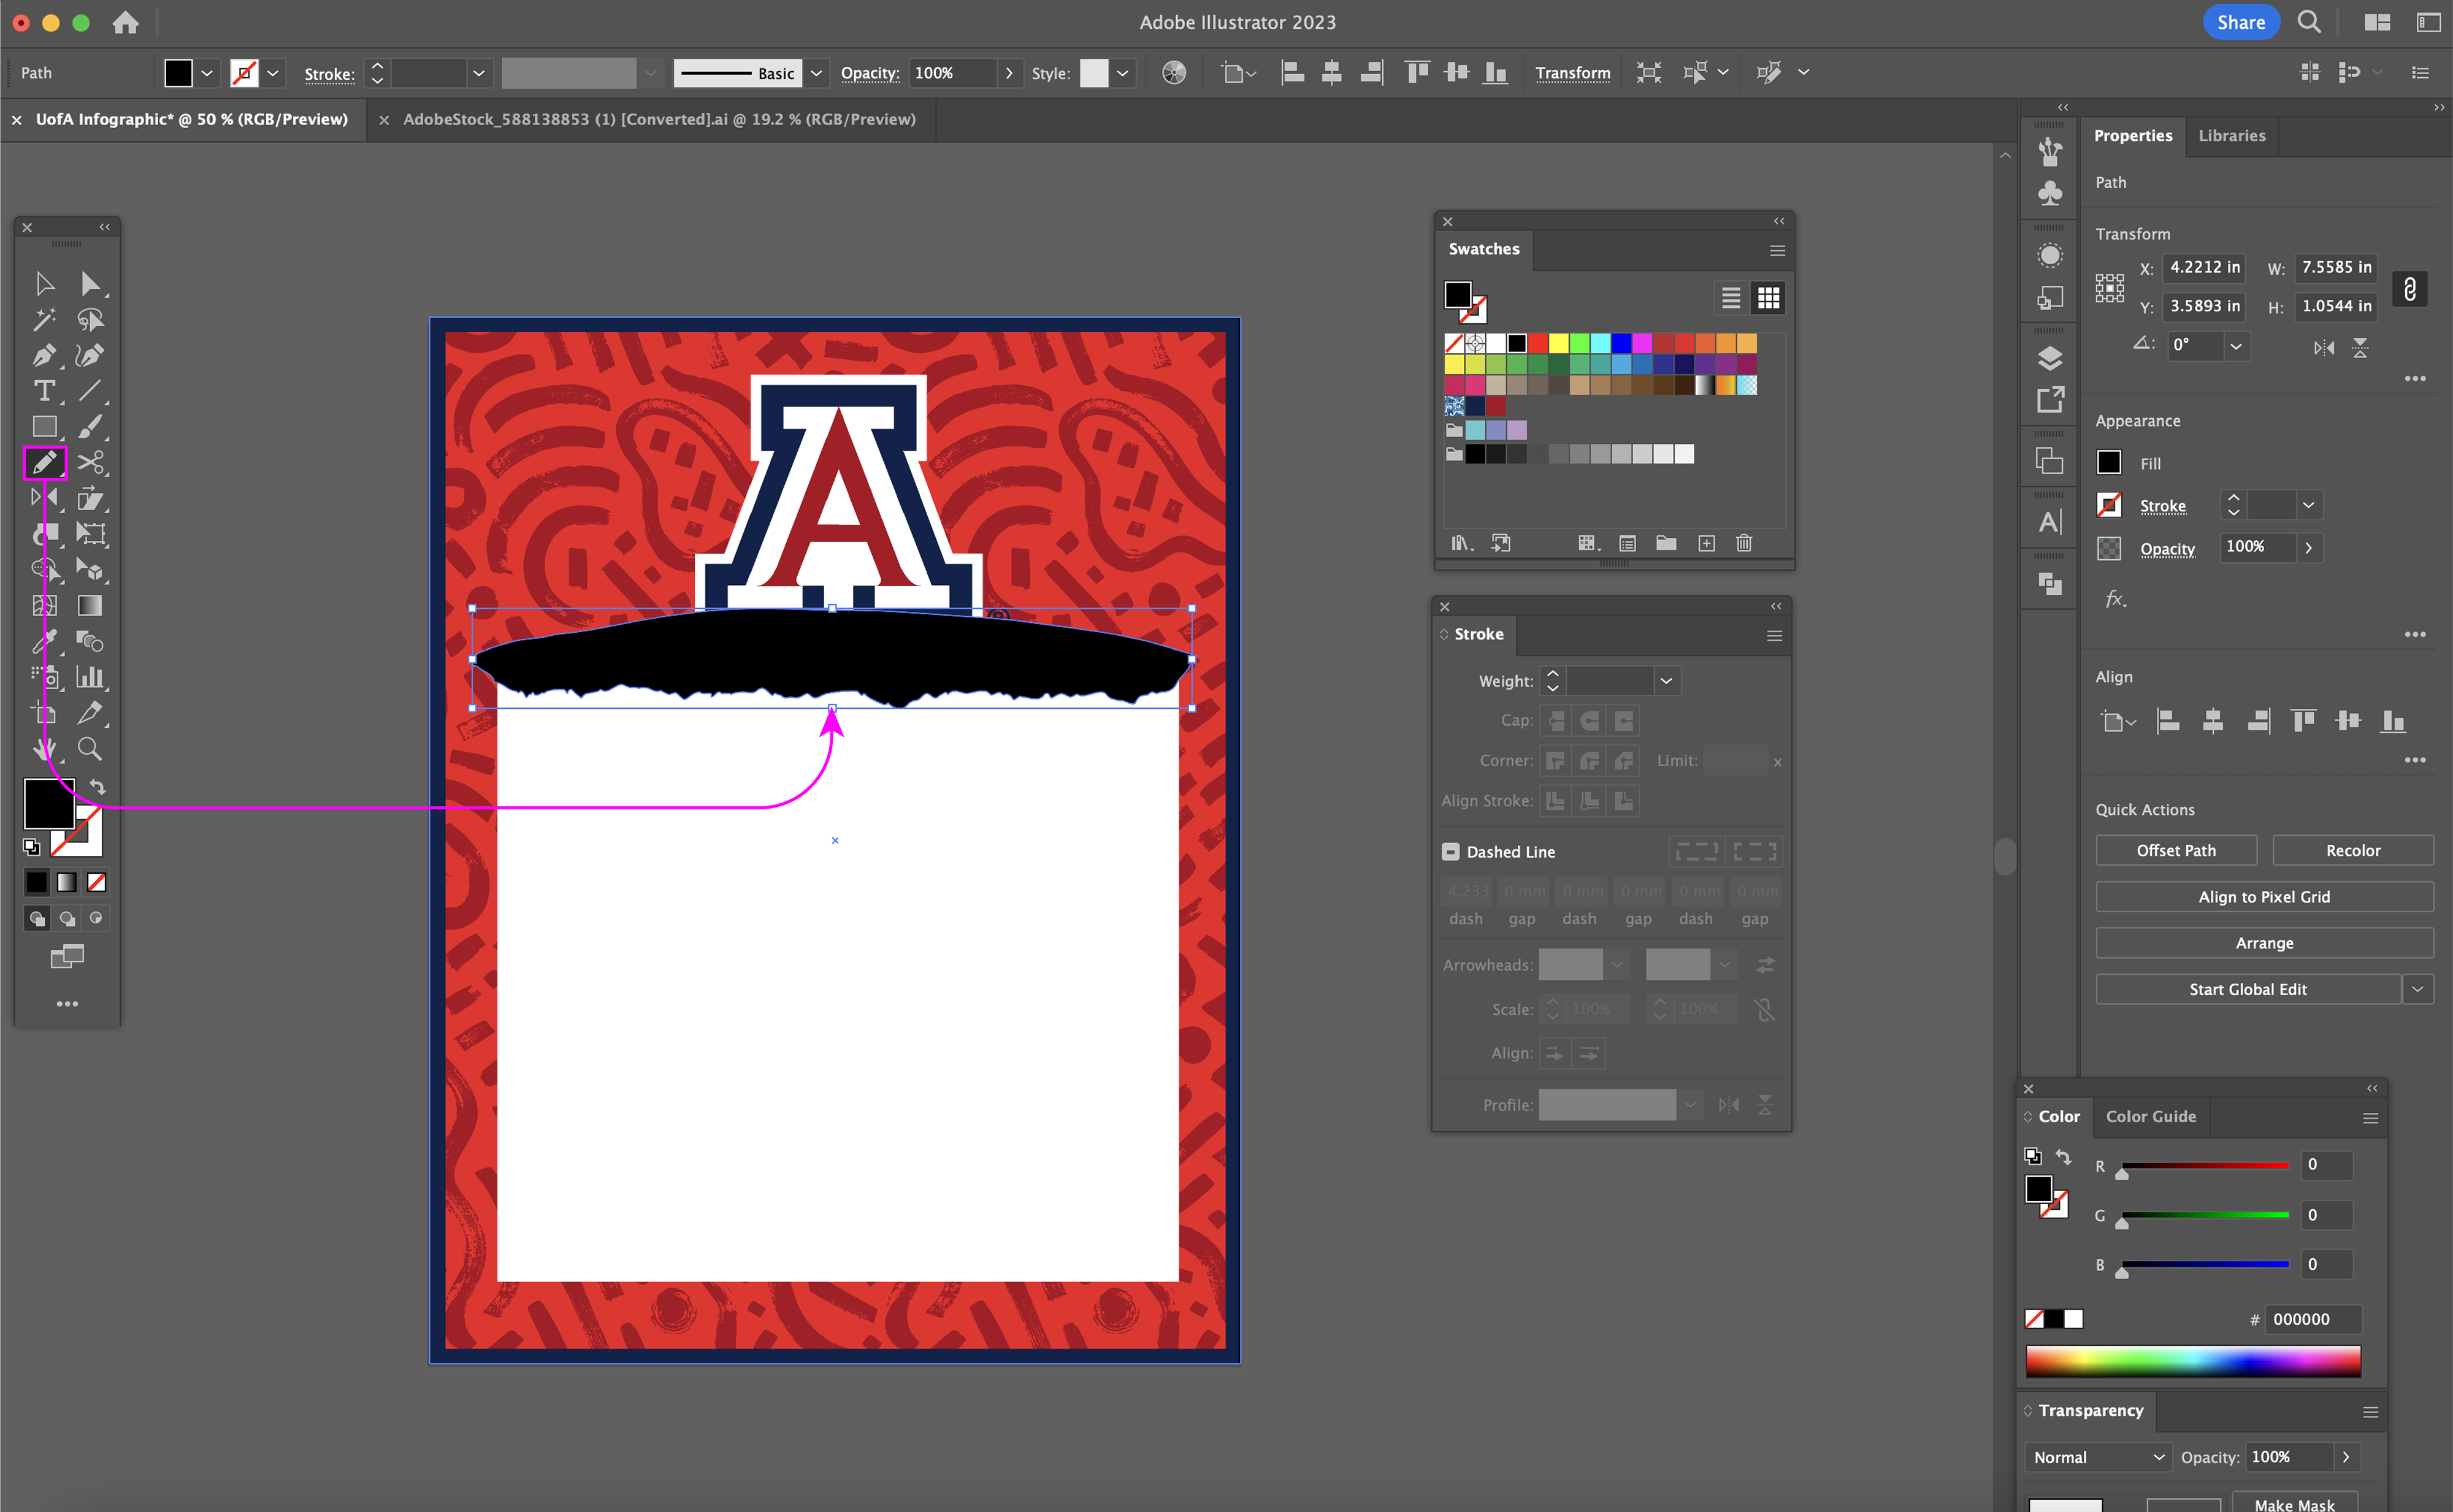Toggle constrain width and height proportions
The width and height of the screenshot is (2453, 1512).
(2410, 289)
